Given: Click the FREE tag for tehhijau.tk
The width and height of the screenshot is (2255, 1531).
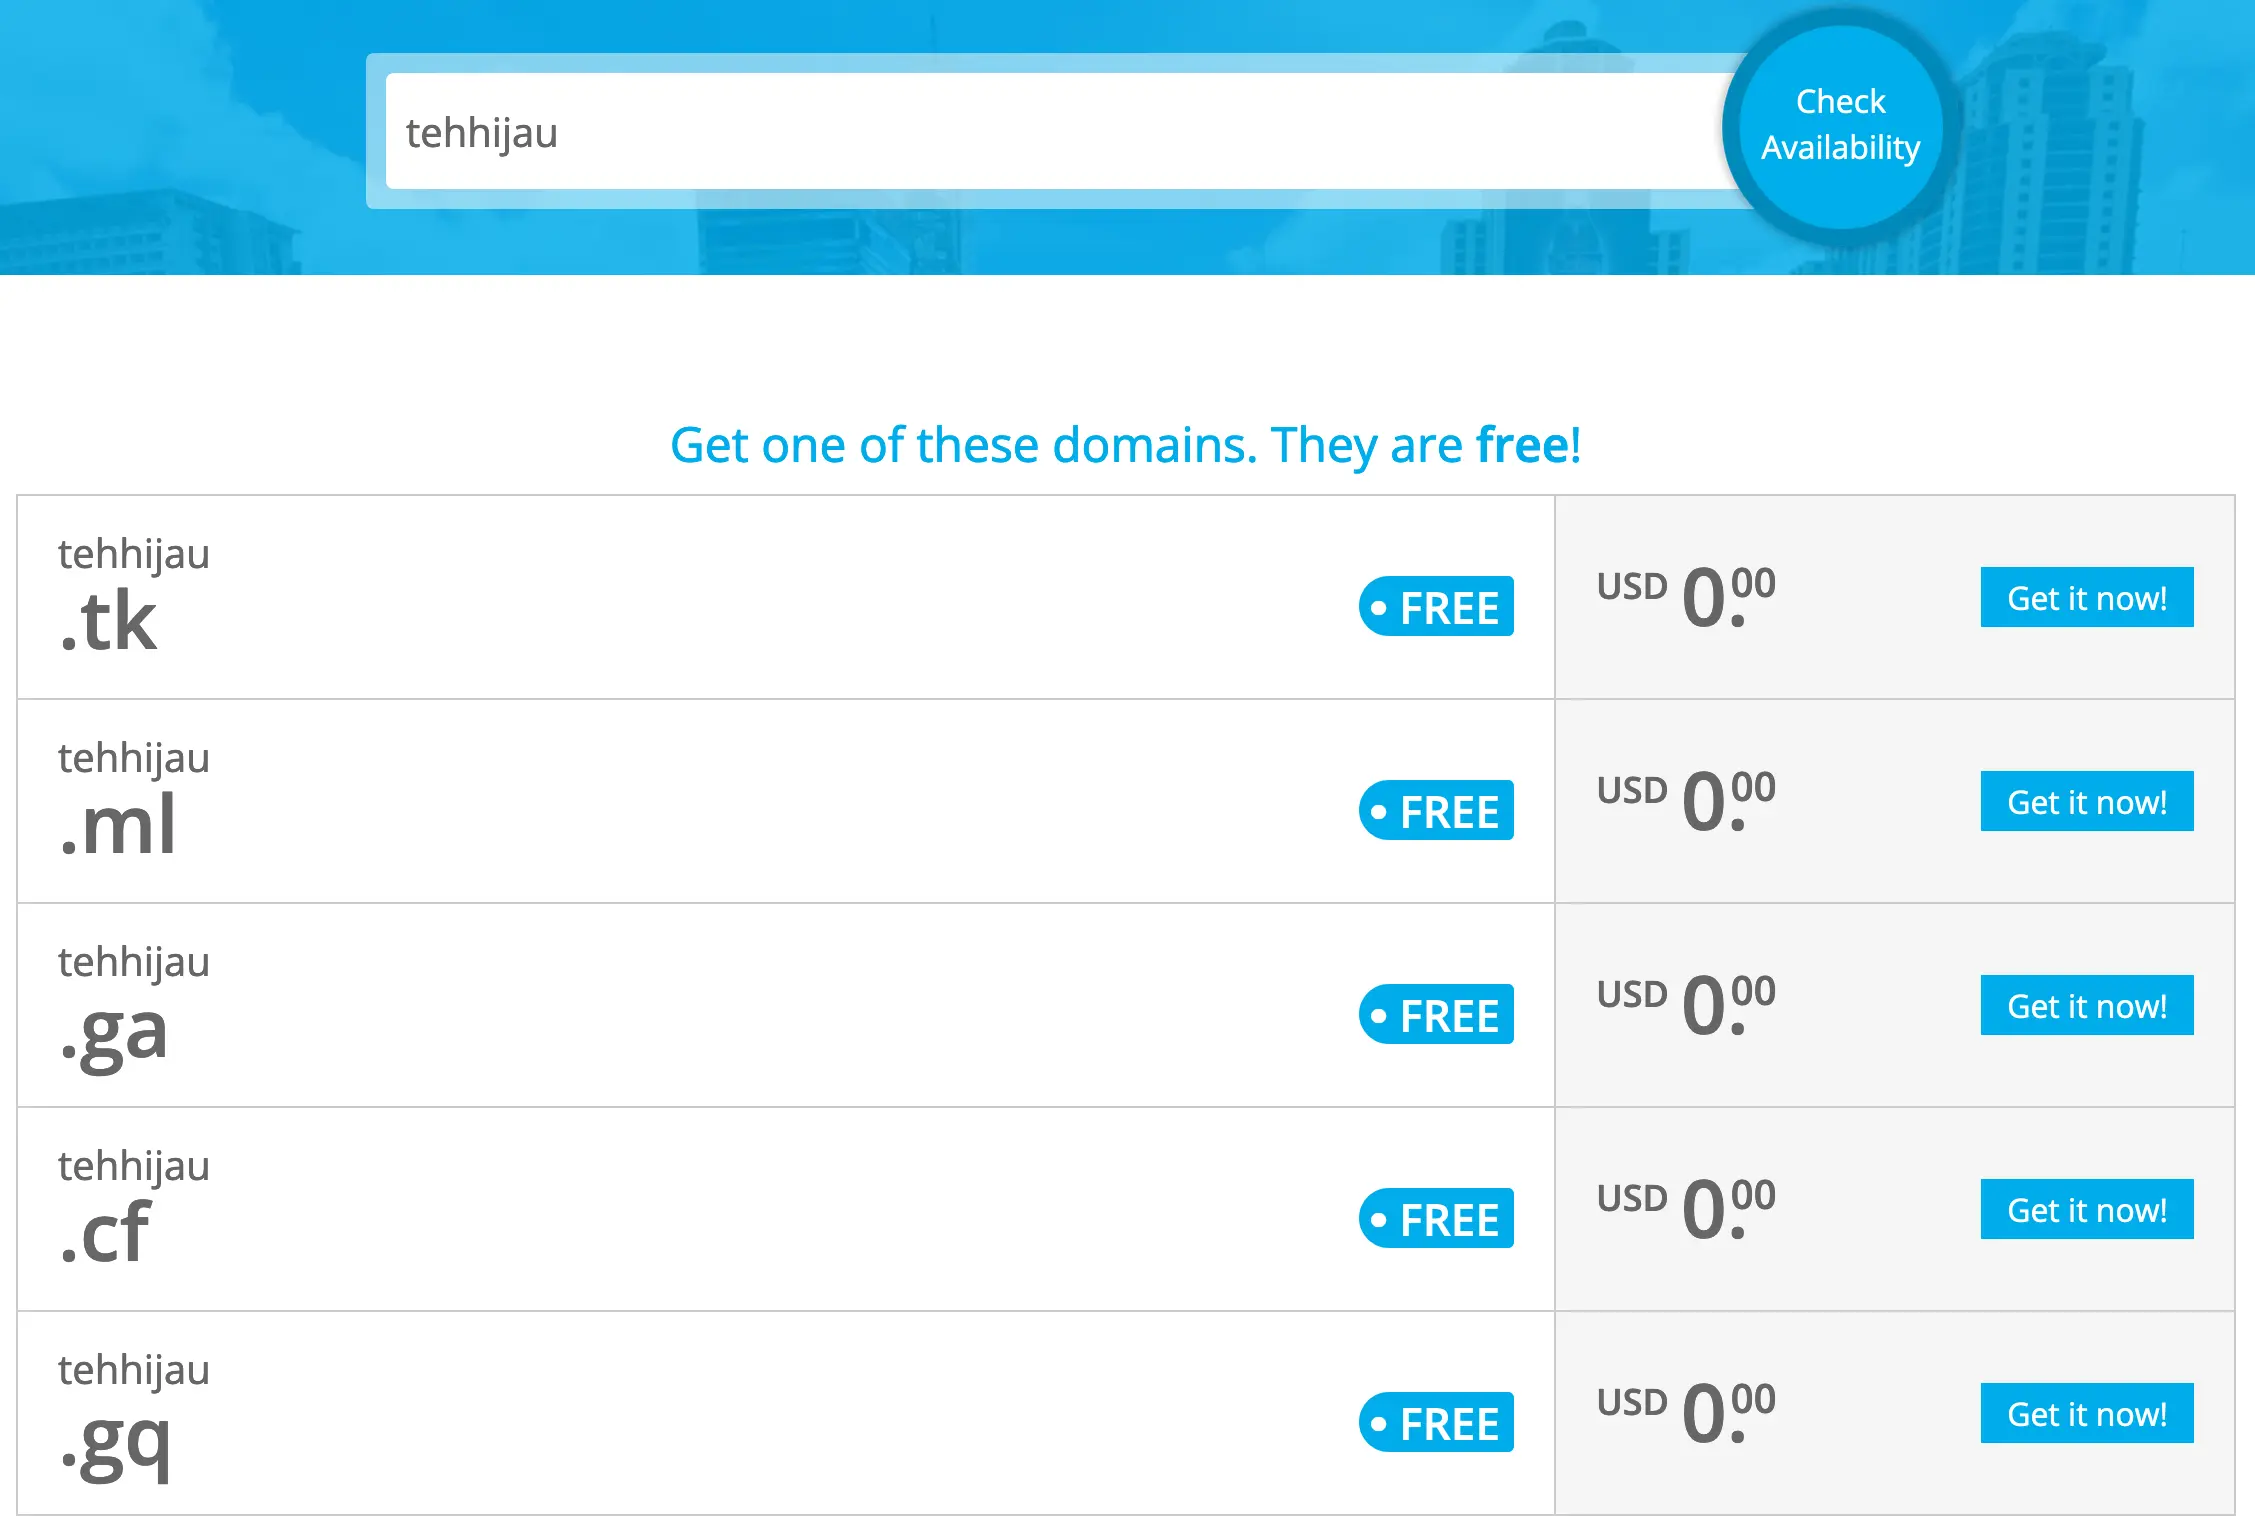Looking at the screenshot, I should [1435, 606].
